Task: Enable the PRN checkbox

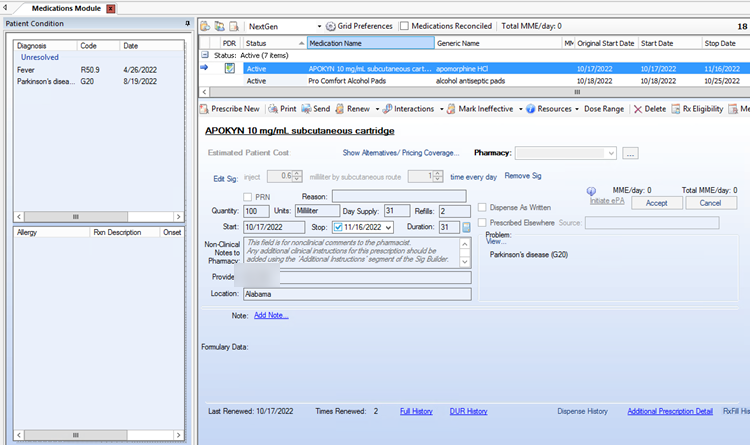Action: click(247, 197)
